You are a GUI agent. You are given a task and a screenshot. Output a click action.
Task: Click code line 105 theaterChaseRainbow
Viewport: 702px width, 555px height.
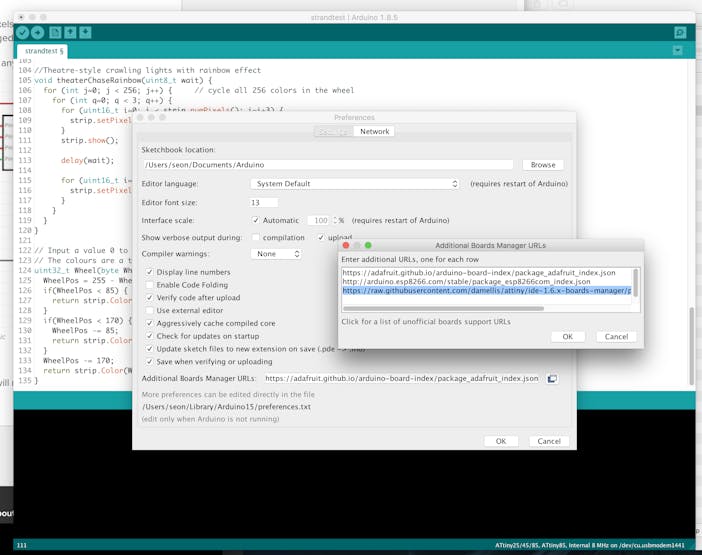click(x=123, y=80)
